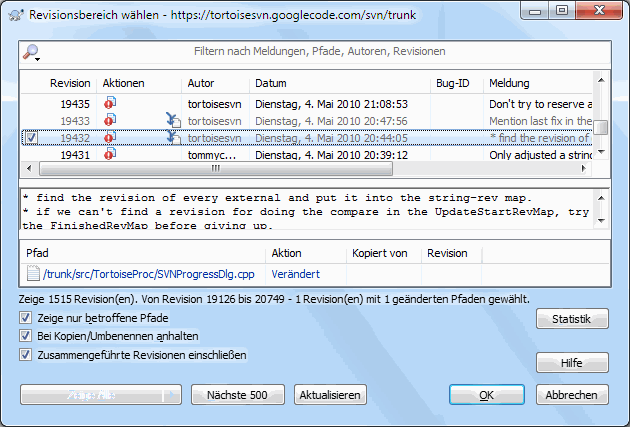The width and height of the screenshot is (630, 427).
Task: Open the filter search magnifier dropdown
Action: 31,53
